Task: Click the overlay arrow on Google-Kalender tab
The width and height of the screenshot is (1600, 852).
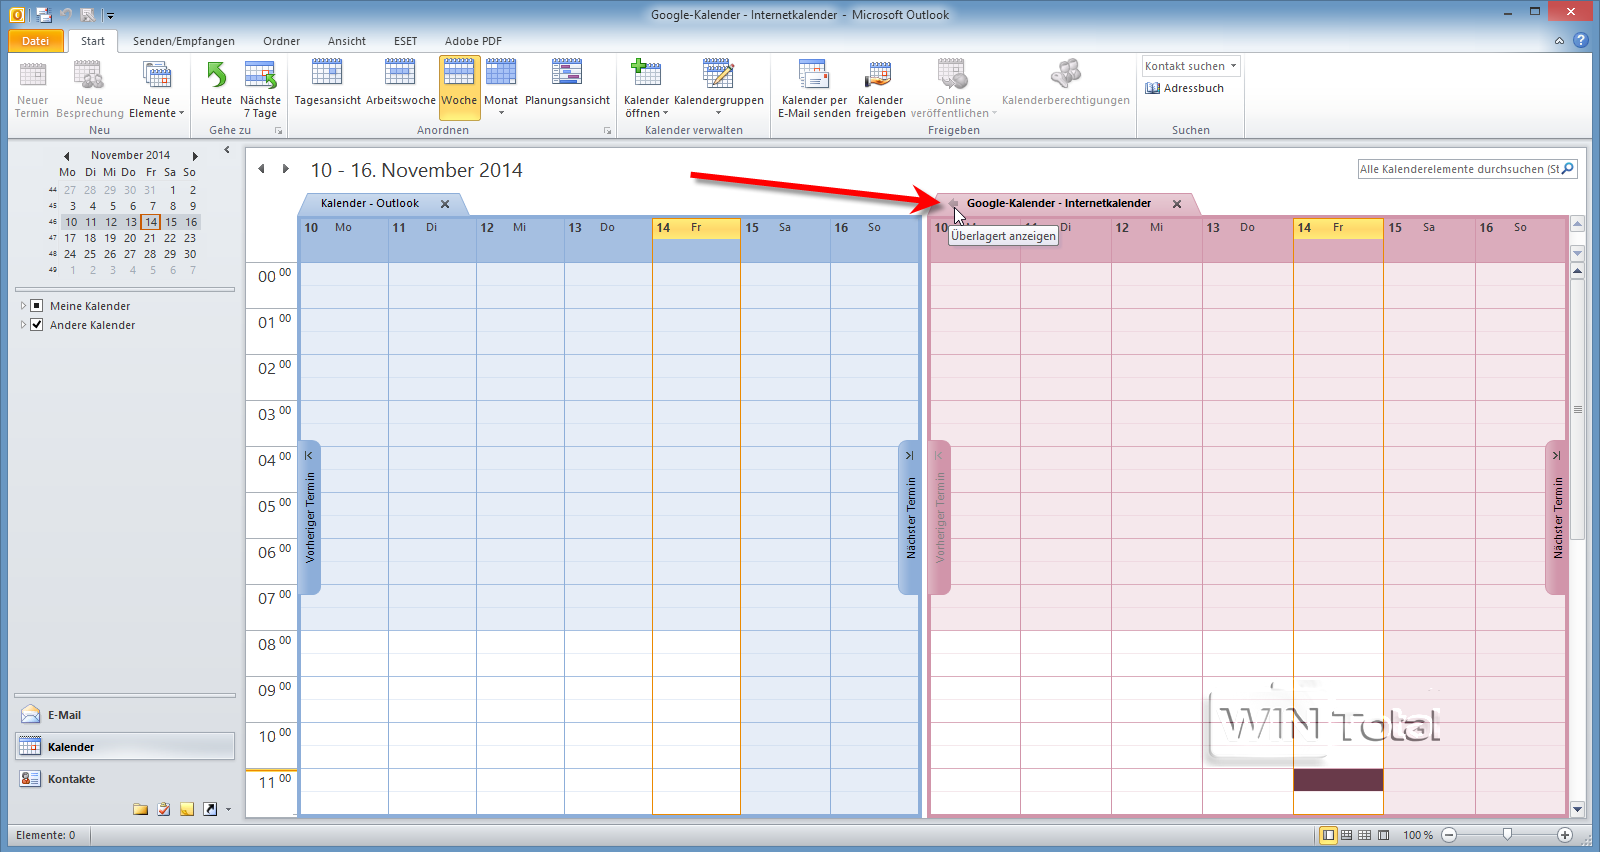Action: (x=955, y=203)
